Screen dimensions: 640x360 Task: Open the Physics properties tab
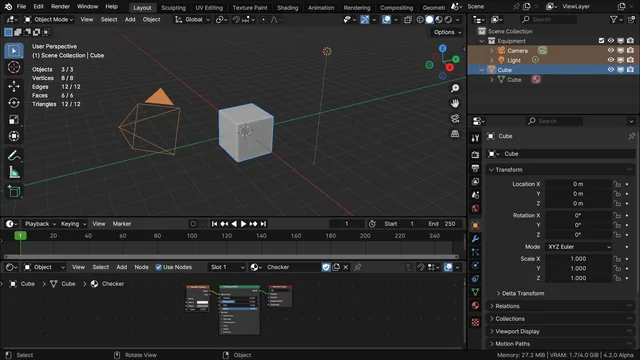pos(475,266)
